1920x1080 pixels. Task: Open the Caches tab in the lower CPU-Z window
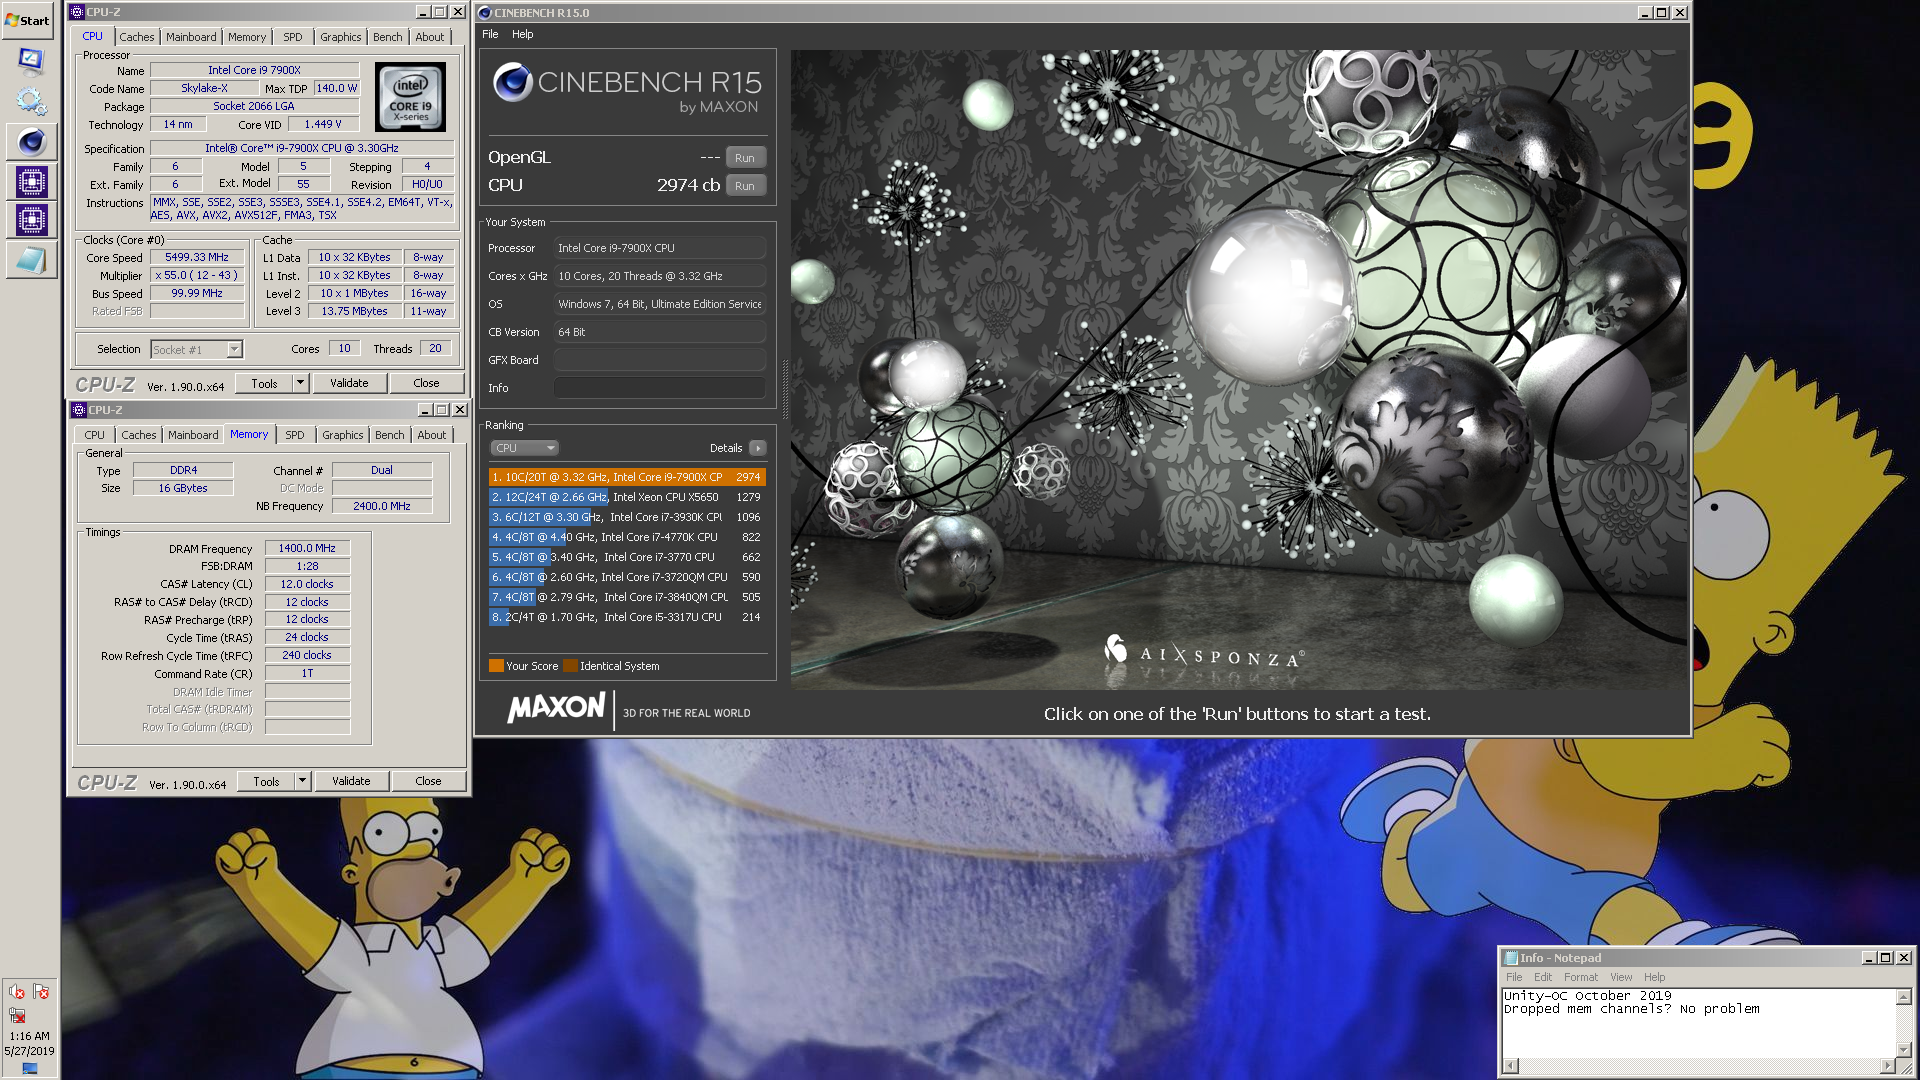pos(139,435)
